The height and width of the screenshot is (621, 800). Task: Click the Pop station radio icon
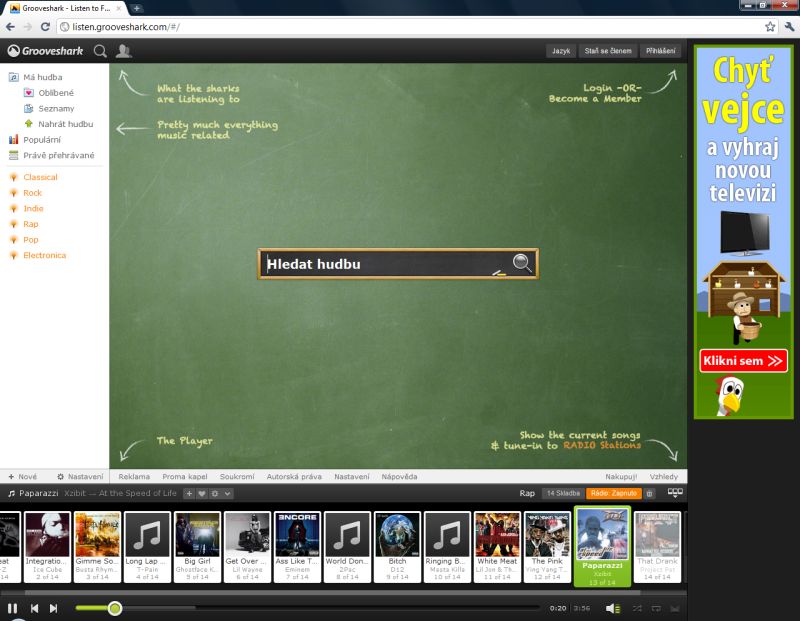tap(14, 239)
